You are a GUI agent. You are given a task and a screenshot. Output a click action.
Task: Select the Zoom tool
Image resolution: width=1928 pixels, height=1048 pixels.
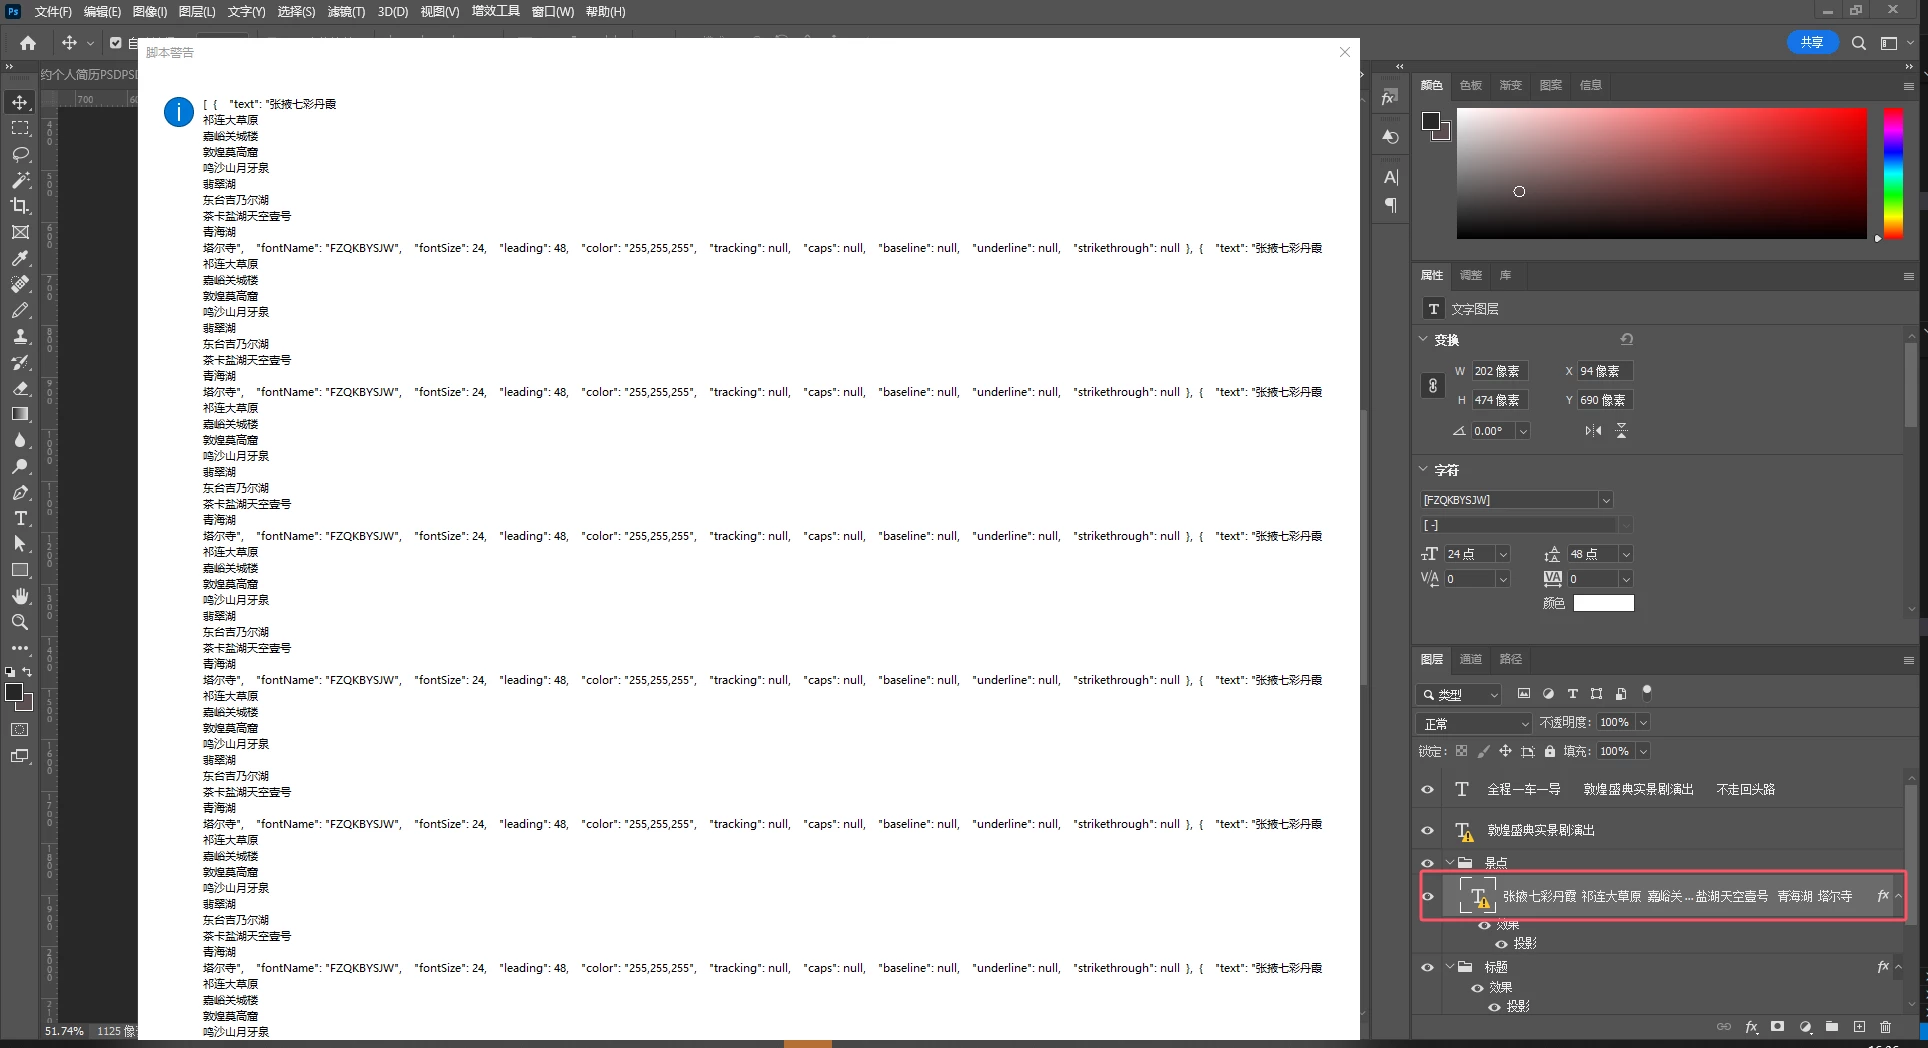point(20,622)
